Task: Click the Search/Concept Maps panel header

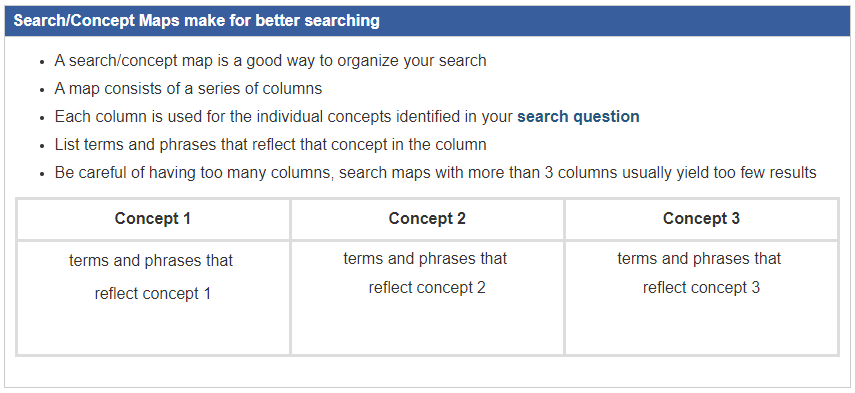Action: [428, 21]
